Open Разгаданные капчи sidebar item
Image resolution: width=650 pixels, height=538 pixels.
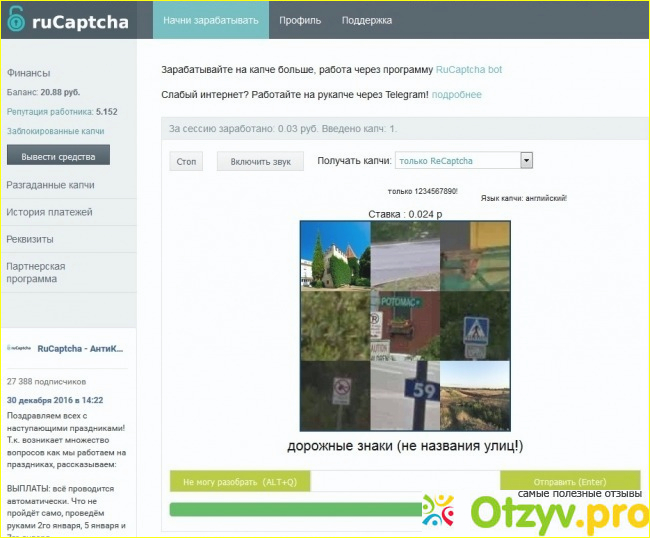tap(51, 185)
